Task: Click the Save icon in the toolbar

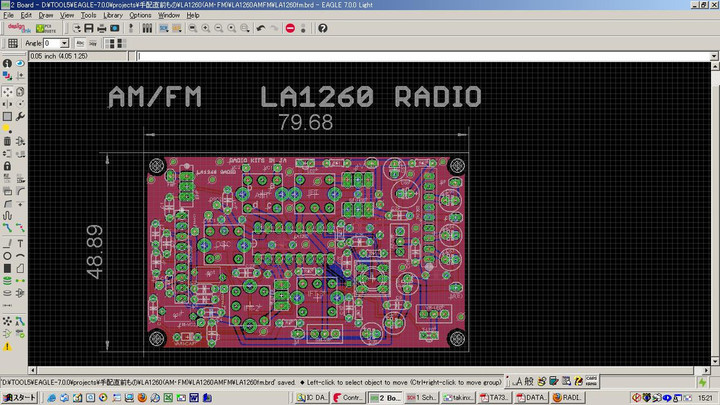Action: [89, 28]
